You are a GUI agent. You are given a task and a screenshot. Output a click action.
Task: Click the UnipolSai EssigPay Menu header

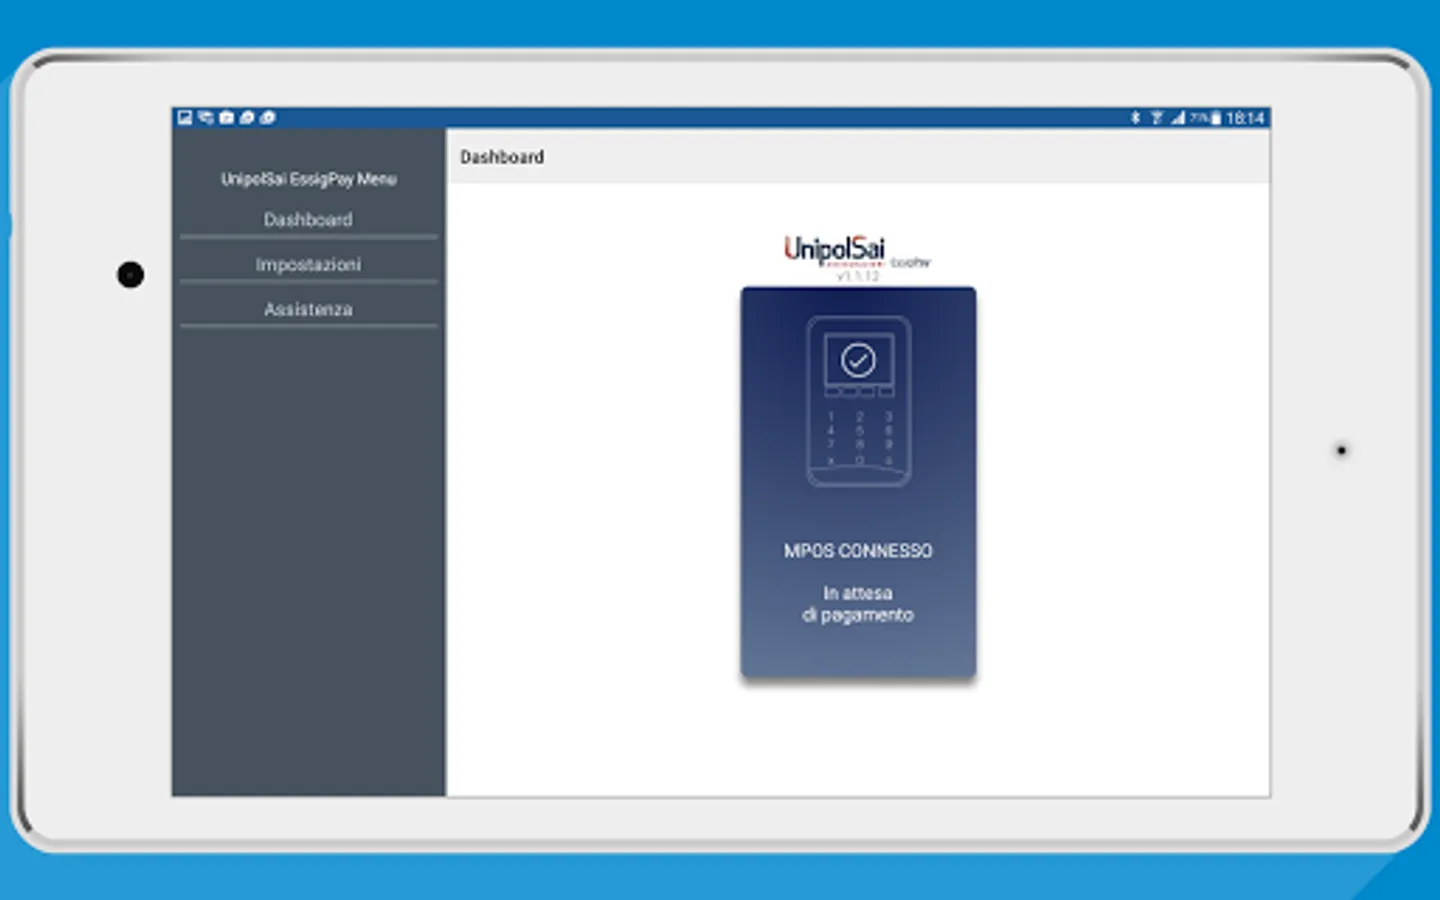tap(308, 179)
